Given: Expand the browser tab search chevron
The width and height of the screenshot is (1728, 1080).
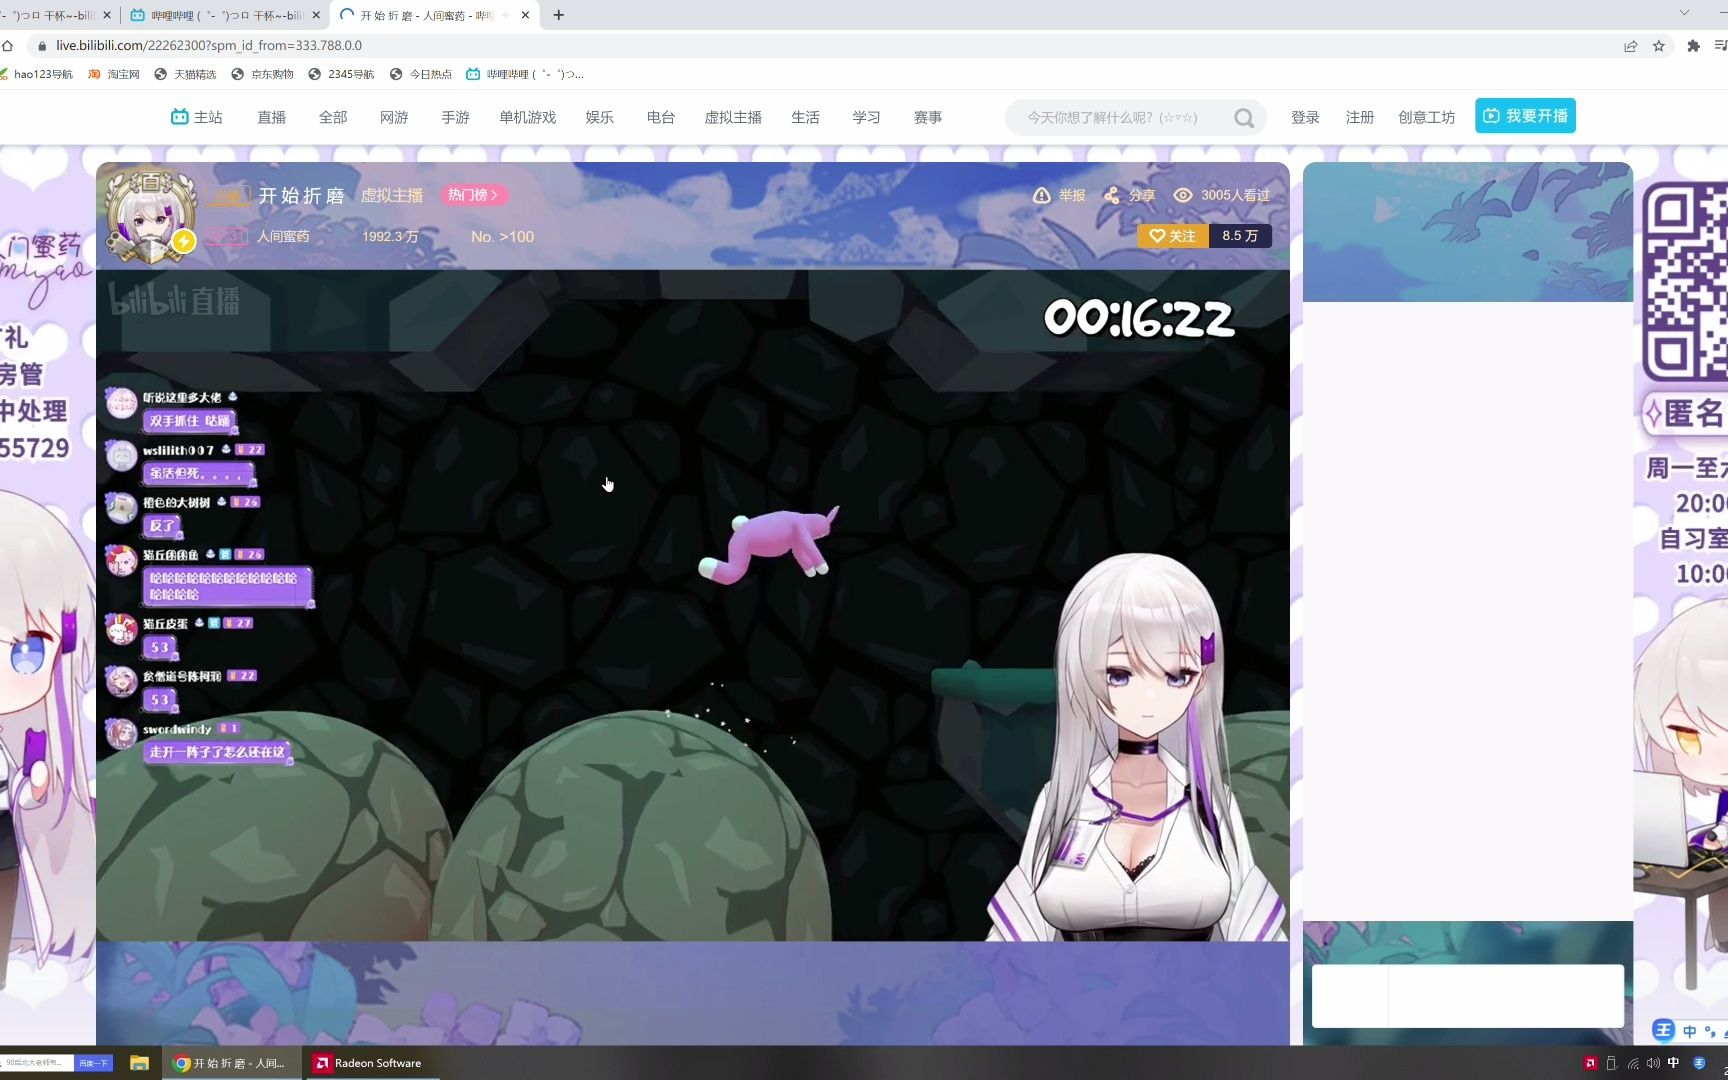Looking at the screenshot, I should coord(1684,14).
